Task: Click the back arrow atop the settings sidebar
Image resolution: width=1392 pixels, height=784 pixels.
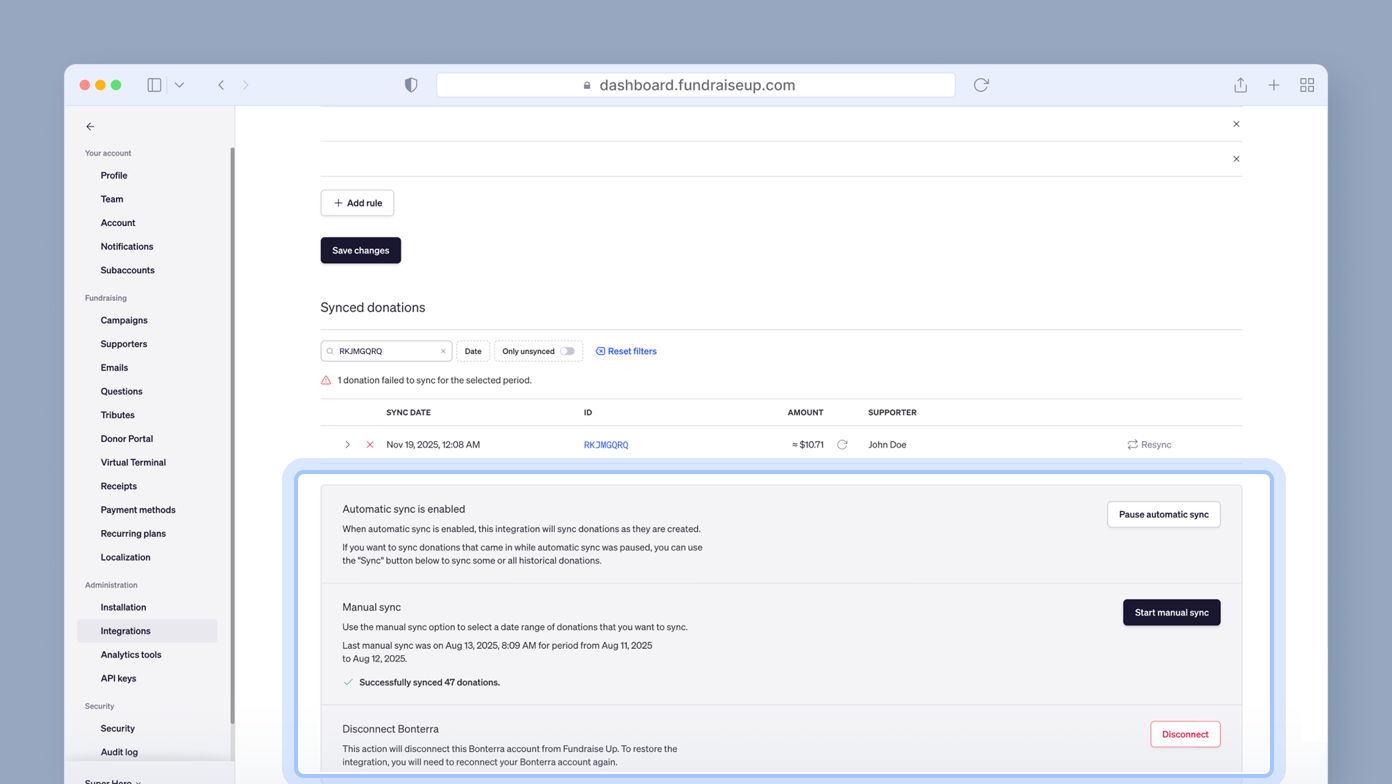Action: (x=90, y=126)
